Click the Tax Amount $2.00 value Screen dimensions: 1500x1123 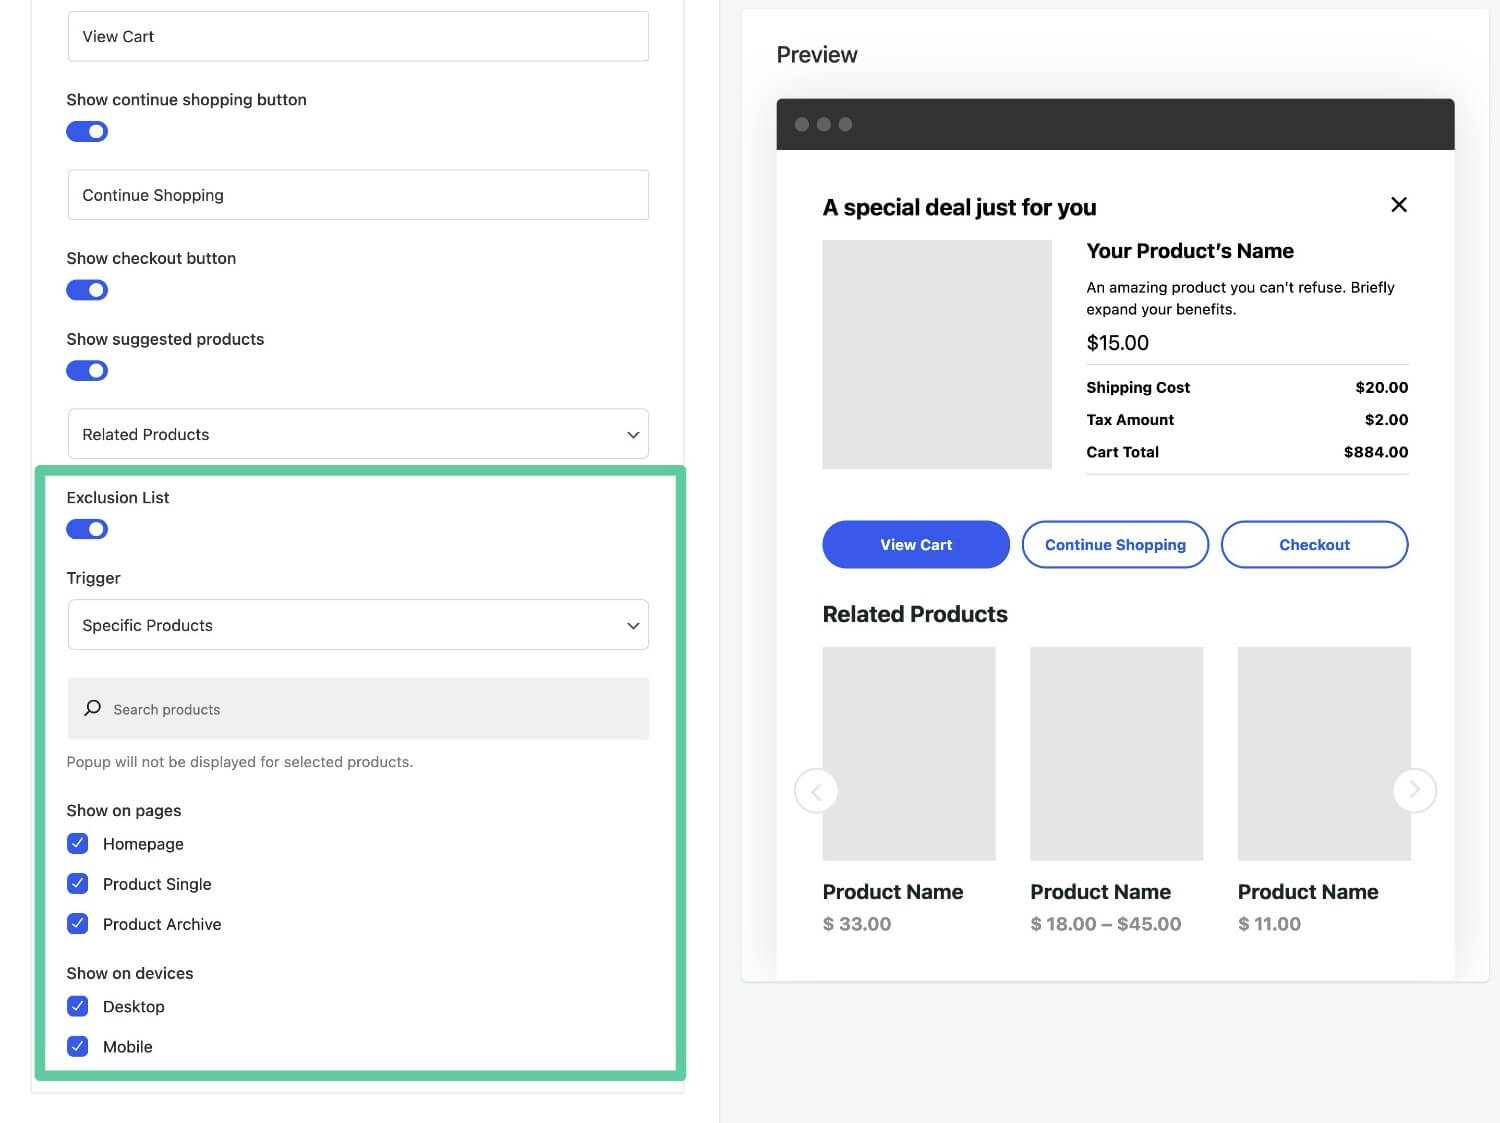click(1386, 420)
